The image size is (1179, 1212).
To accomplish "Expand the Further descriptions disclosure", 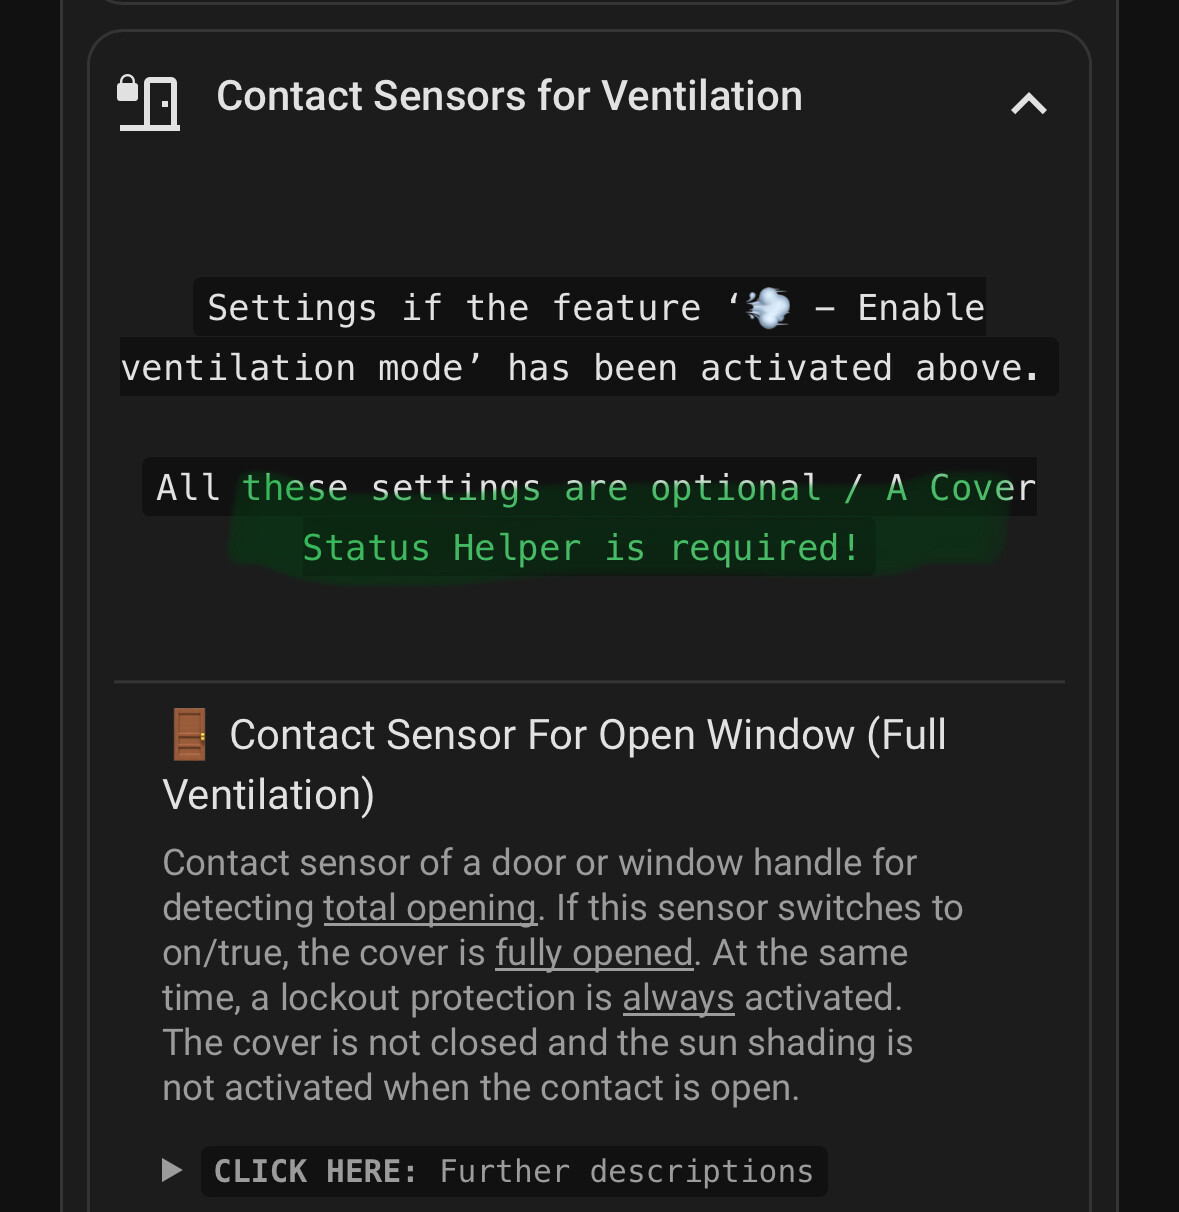I will 514,1170.
